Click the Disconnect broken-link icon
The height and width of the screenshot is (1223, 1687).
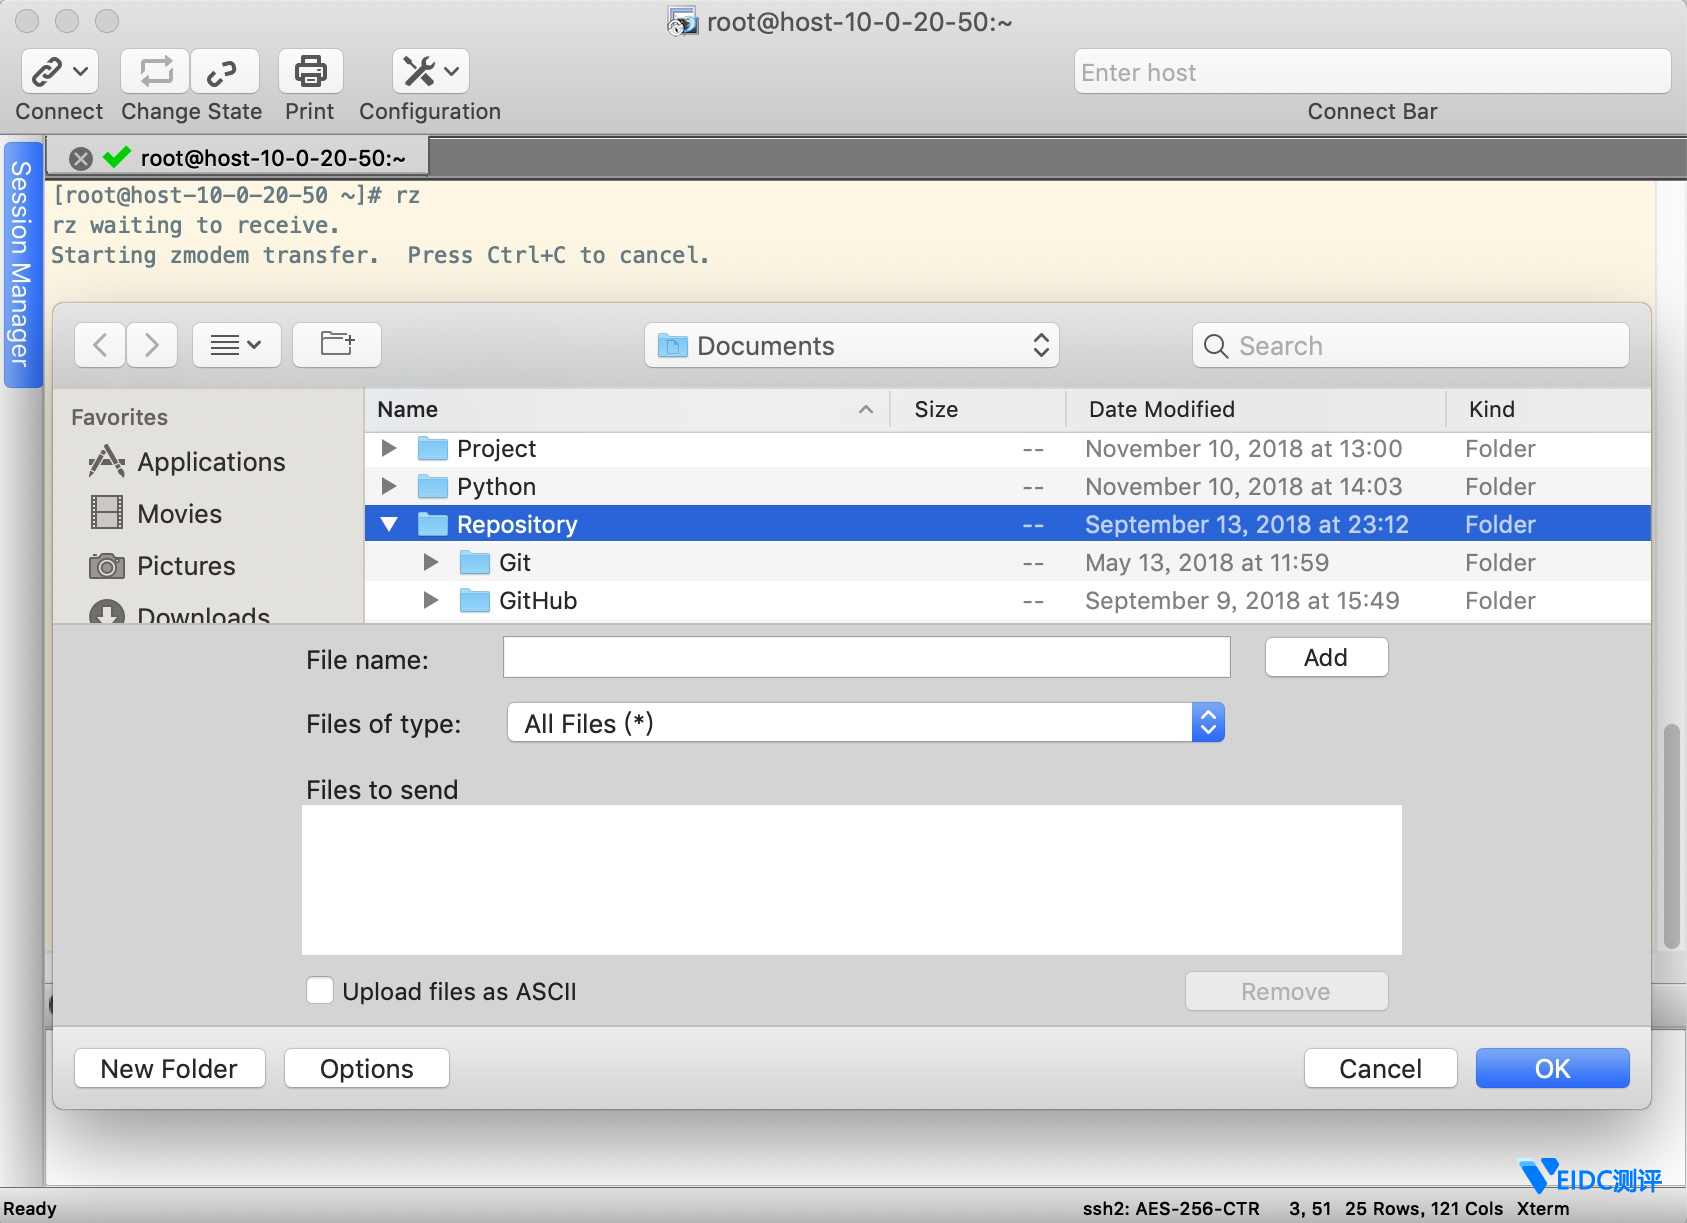223,72
